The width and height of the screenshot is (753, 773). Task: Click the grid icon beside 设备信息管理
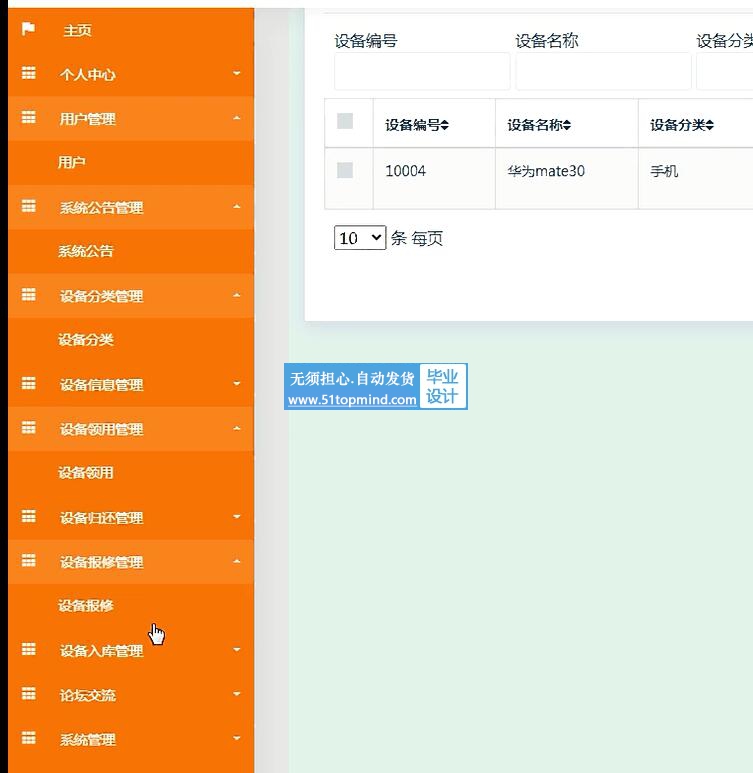(29, 384)
